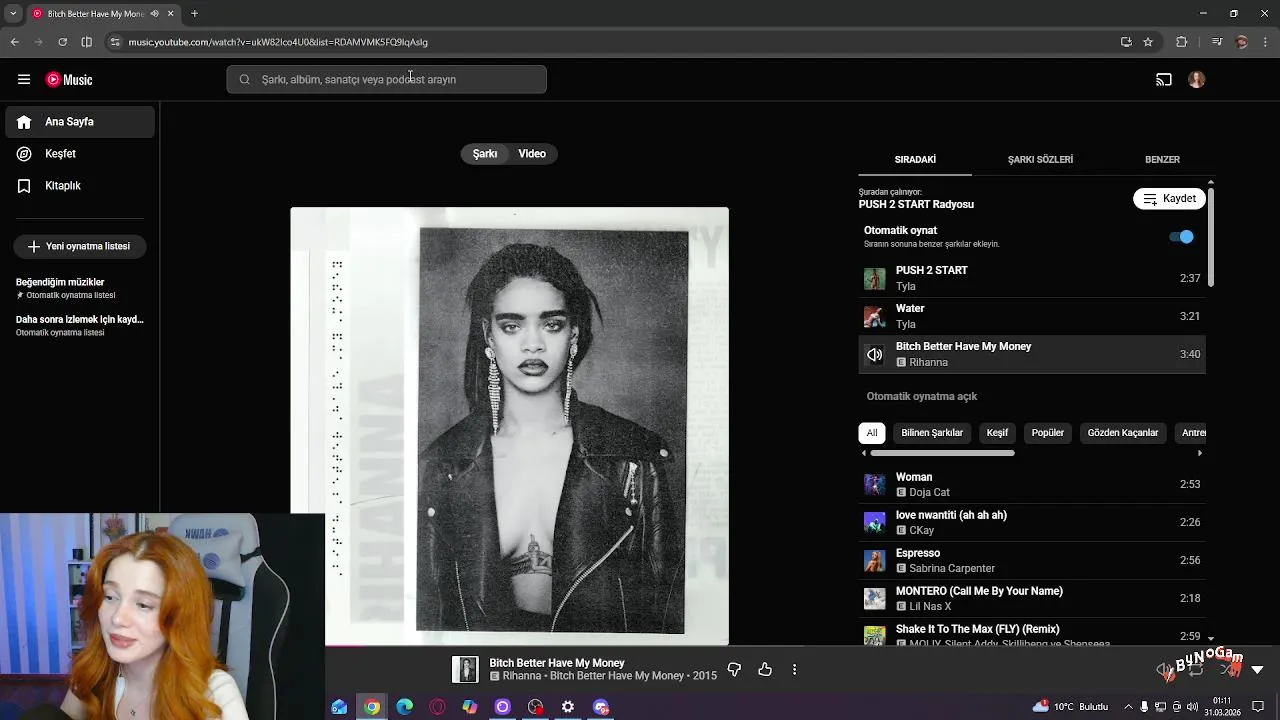
Task: Click the Rihanna artist link in player bar
Action: [x=521, y=676]
